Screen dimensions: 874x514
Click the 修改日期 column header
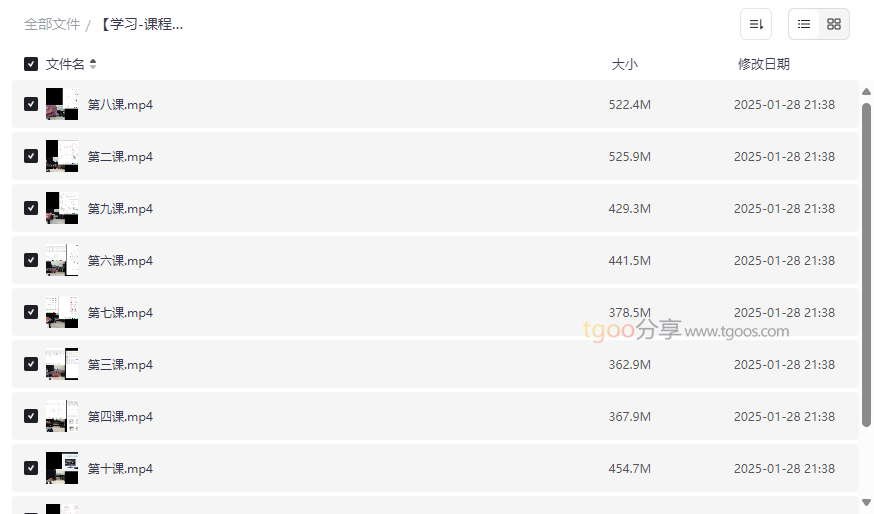tap(763, 64)
